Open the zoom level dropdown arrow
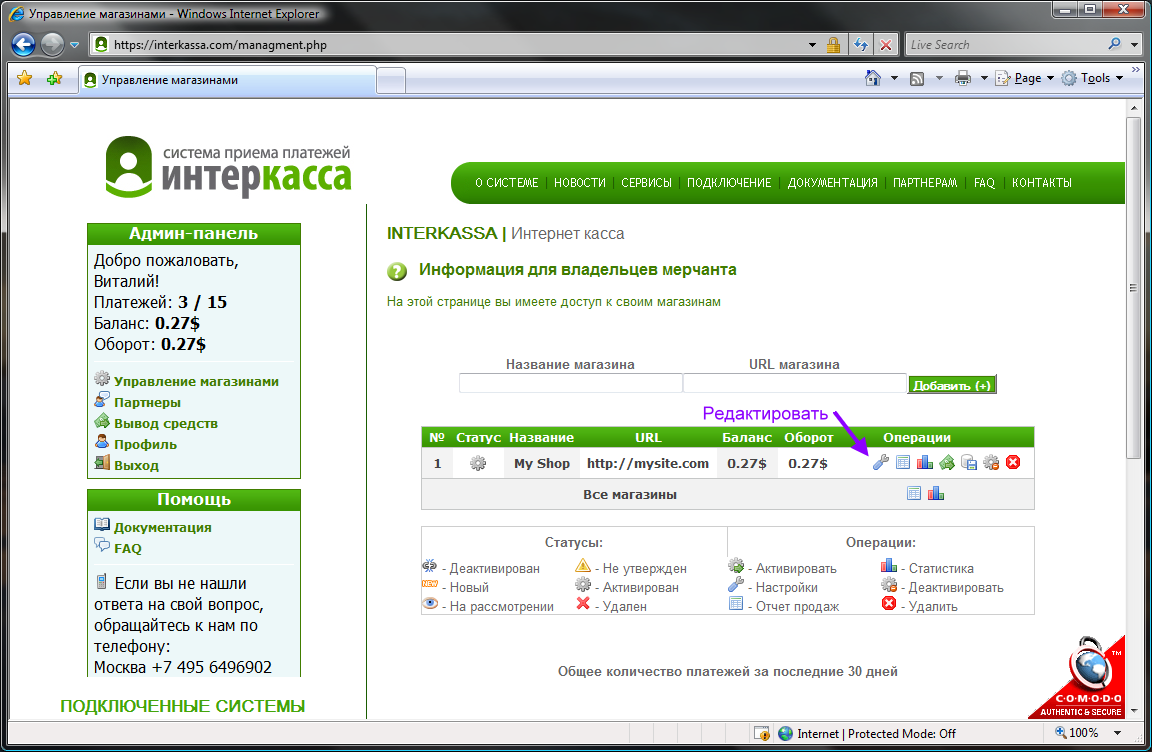Viewport: 1152px width, 752px height. [1117, 733]
